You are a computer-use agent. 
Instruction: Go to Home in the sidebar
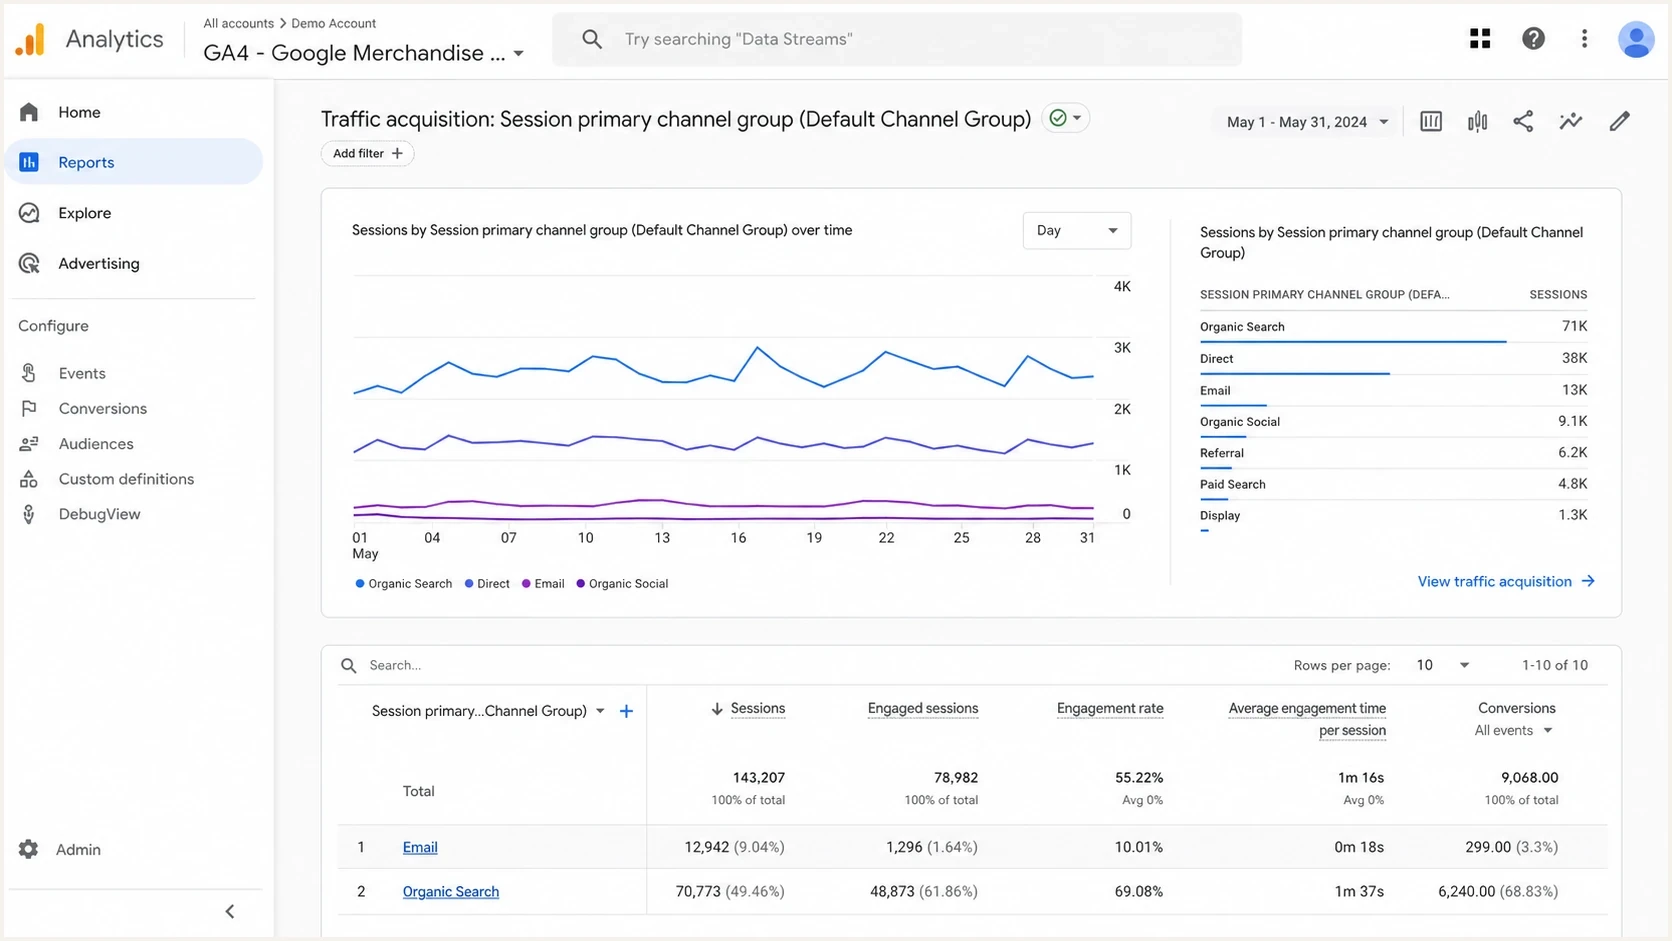pyautogui.click(x=134, y=112)
